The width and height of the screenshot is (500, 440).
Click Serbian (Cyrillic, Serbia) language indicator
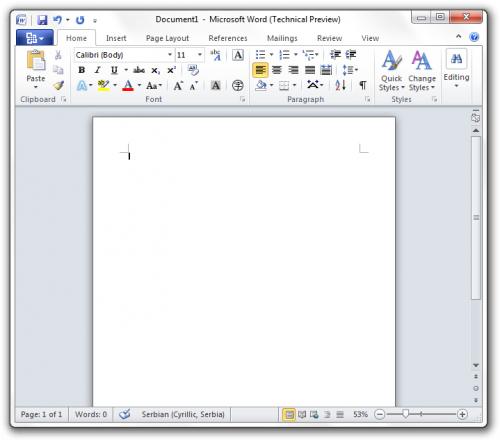pos(183,414)
